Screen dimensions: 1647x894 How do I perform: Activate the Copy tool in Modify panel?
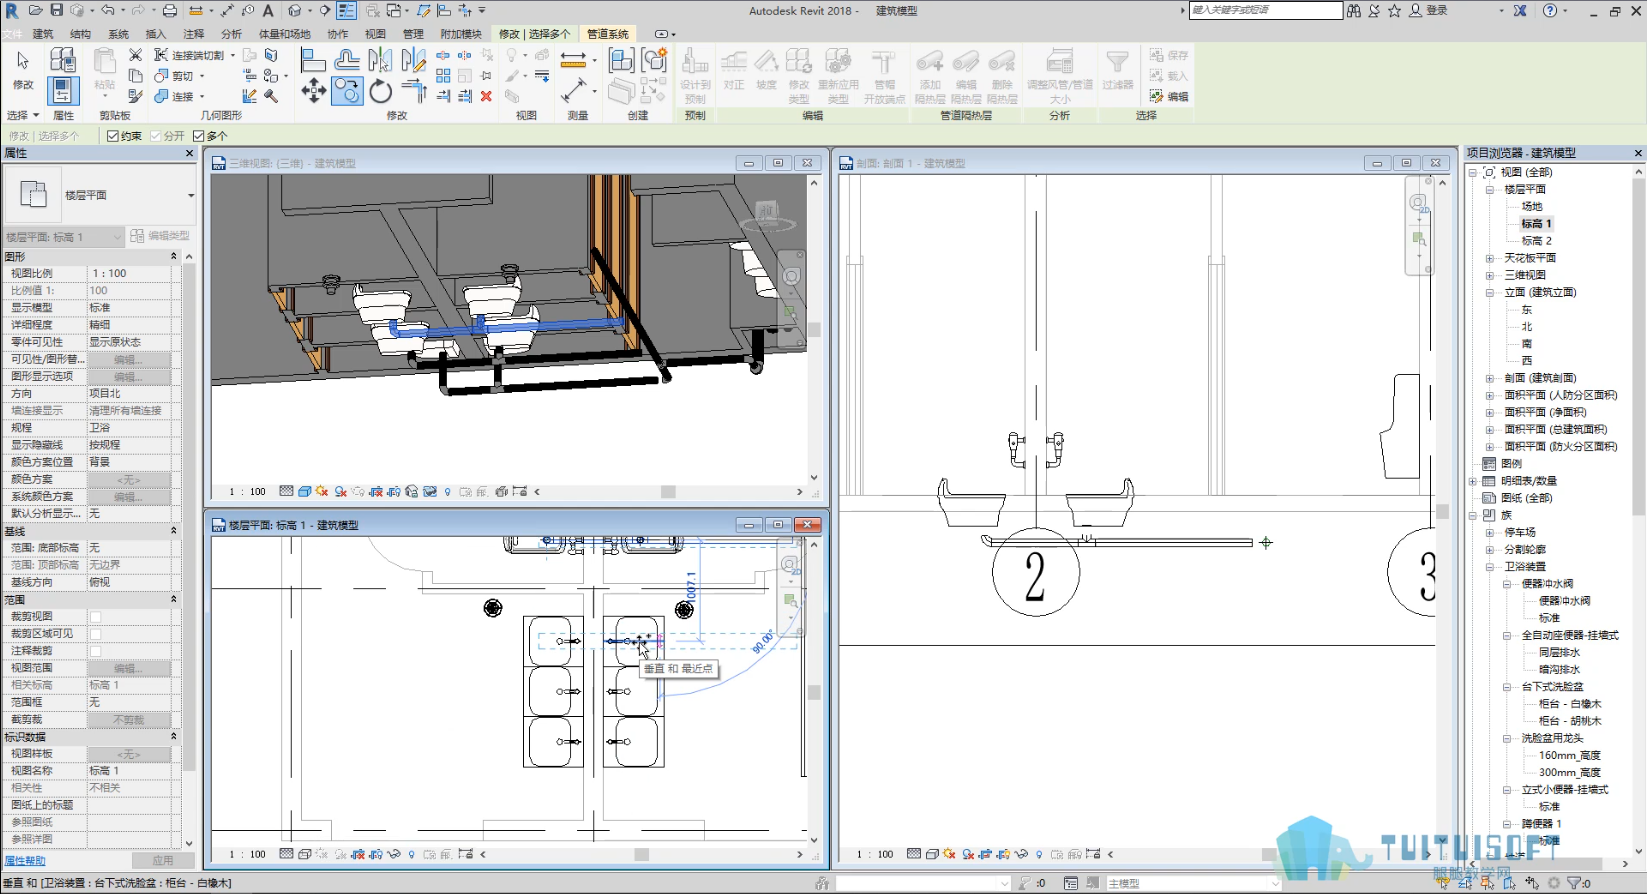pyautogui.click(x=347, y=92)
